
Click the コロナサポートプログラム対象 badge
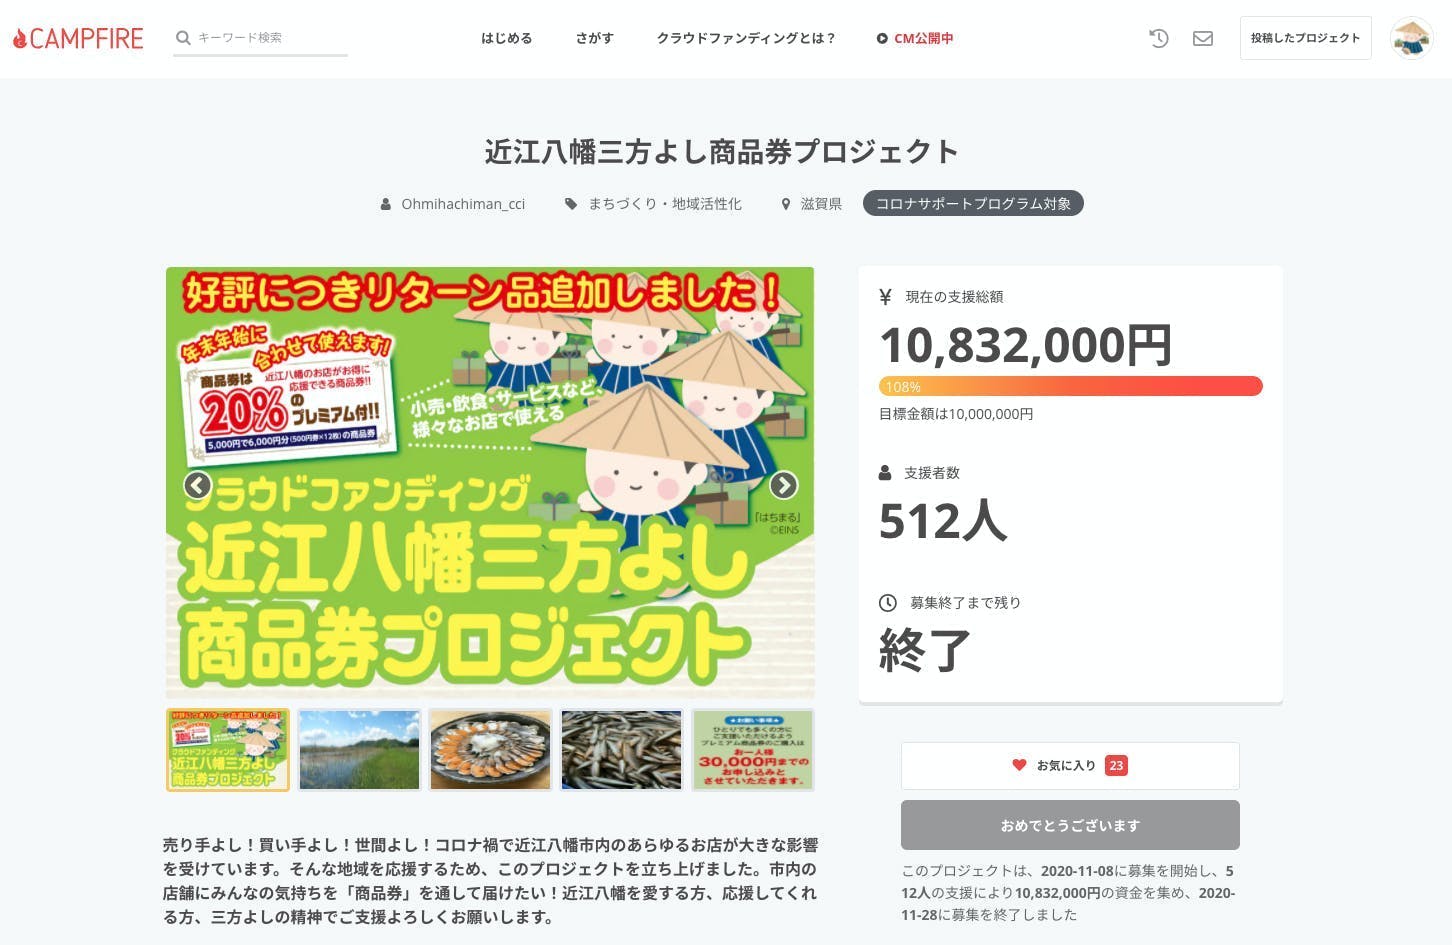pyautogui.click(x=973, y=204)
